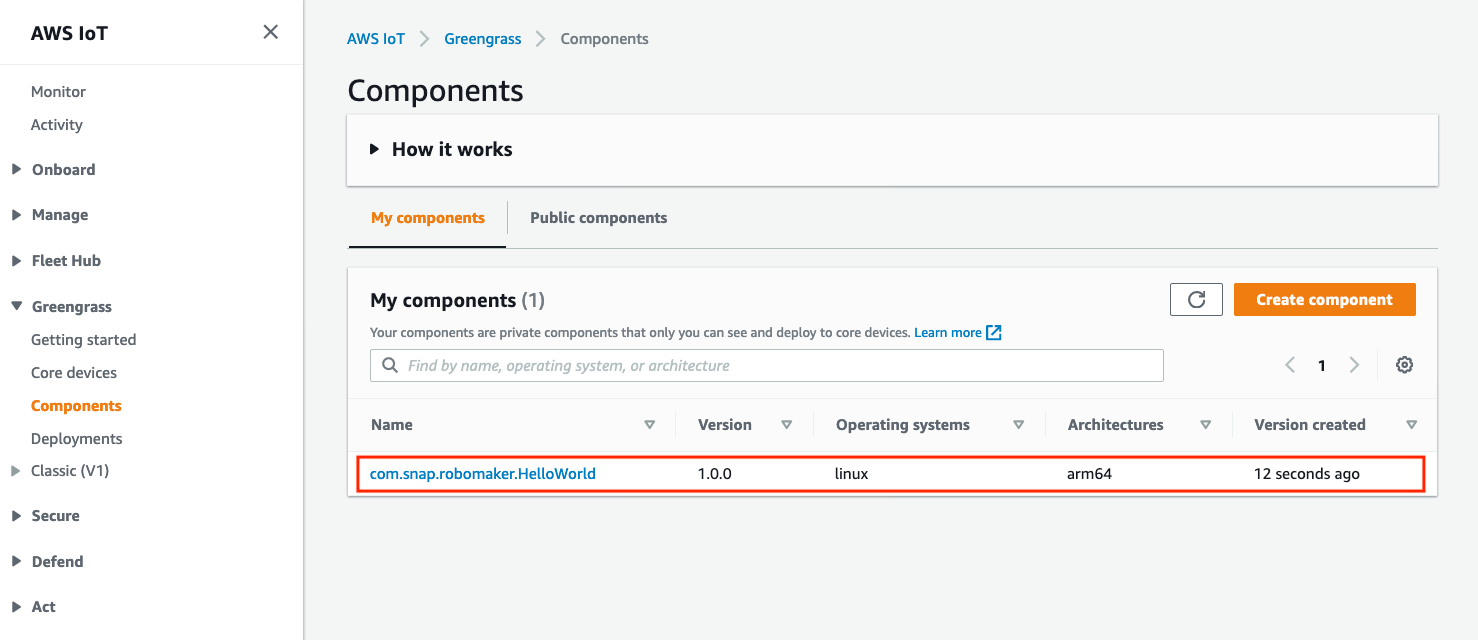Expand the Secure section in the sidebar

pyautogui.click(x=15, y=515)
